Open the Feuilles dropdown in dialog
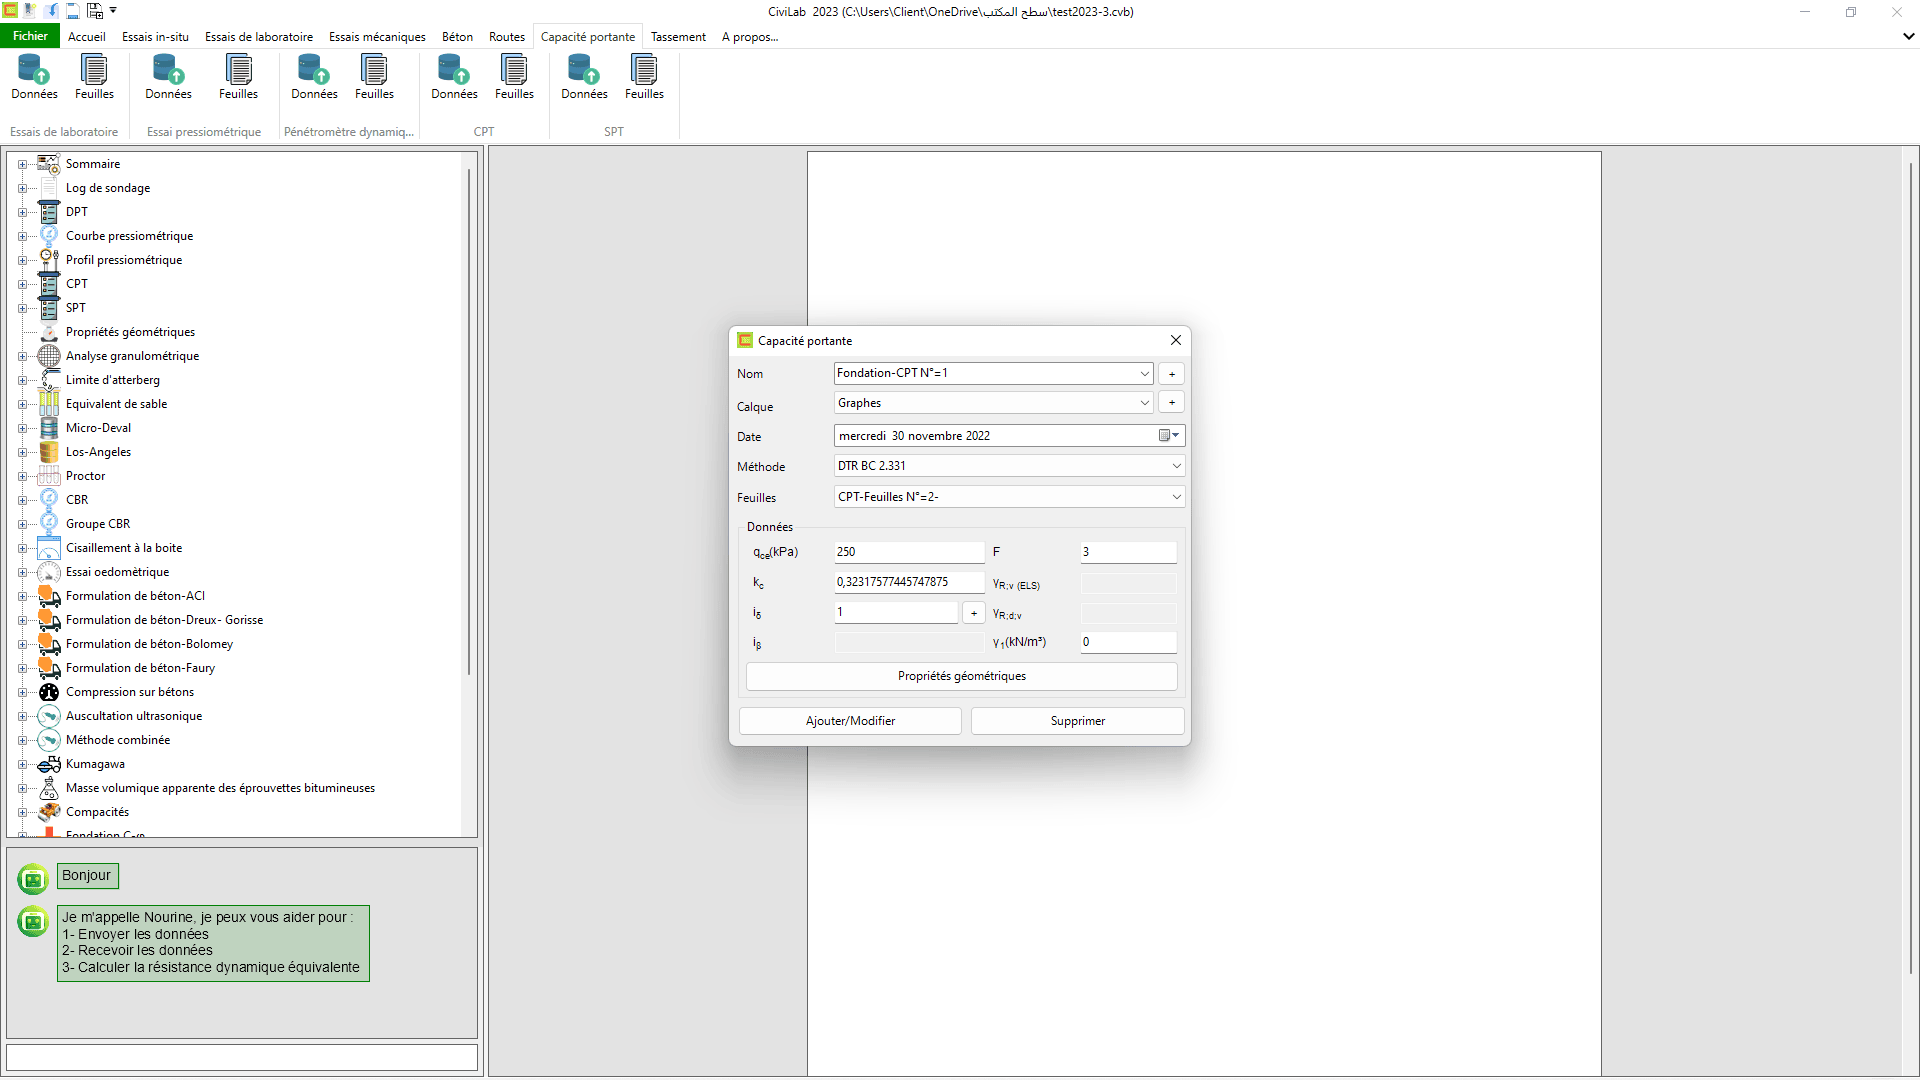The width and height of the screenshot is (1920, 1080). click(x=1176, y=497)
